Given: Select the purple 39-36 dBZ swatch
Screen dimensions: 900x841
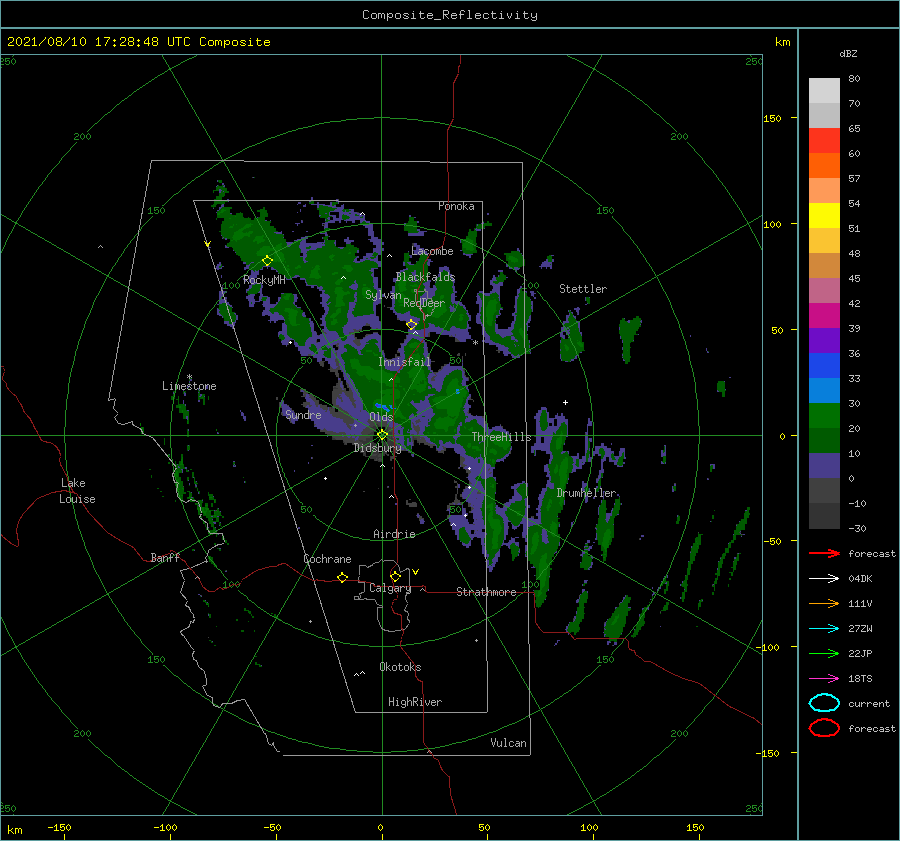Looking at the screenshot, I should (824, 340).
